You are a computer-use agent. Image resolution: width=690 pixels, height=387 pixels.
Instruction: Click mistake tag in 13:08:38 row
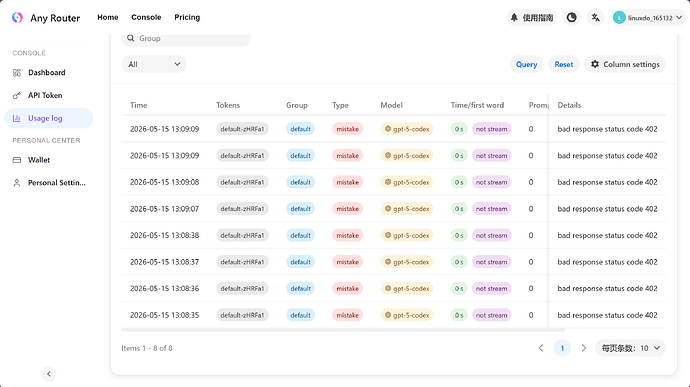pos(348,236)
